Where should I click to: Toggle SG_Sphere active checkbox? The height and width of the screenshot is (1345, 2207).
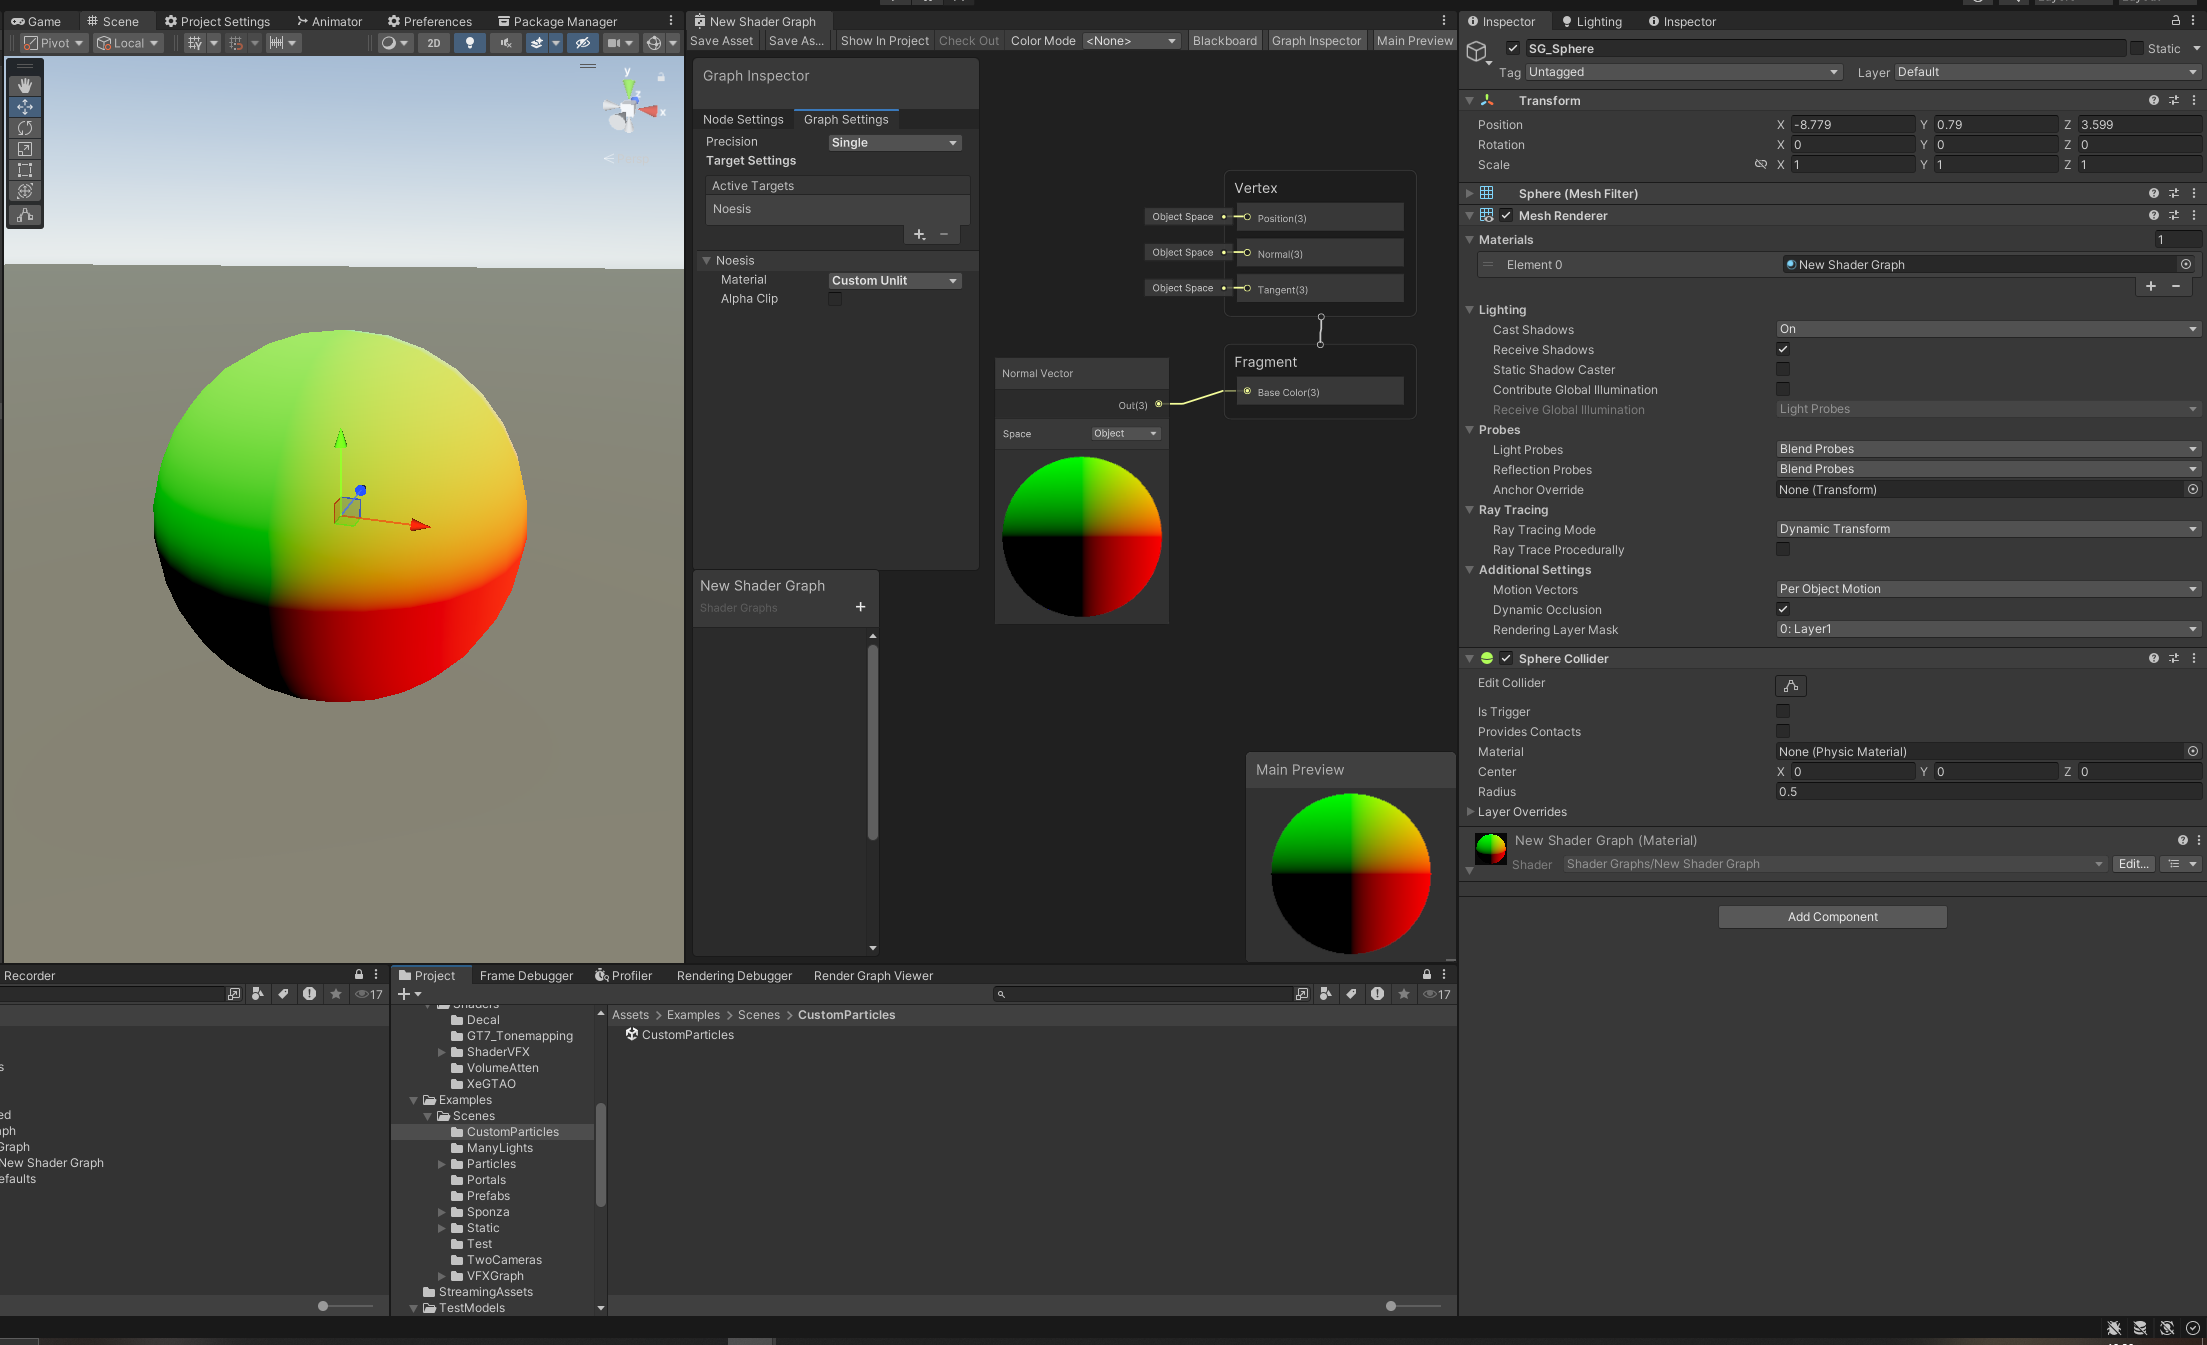tap(1513, 48)
